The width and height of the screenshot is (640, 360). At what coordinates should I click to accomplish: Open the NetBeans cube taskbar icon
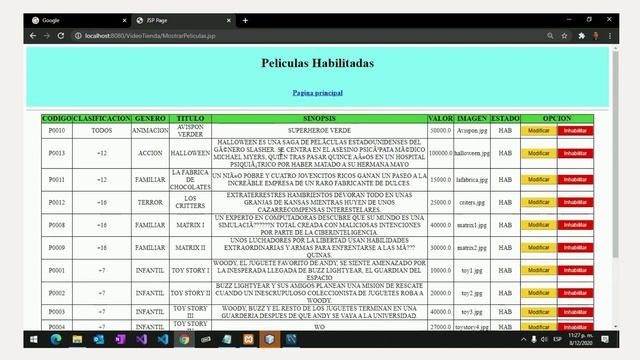click(x=269, y=340)
